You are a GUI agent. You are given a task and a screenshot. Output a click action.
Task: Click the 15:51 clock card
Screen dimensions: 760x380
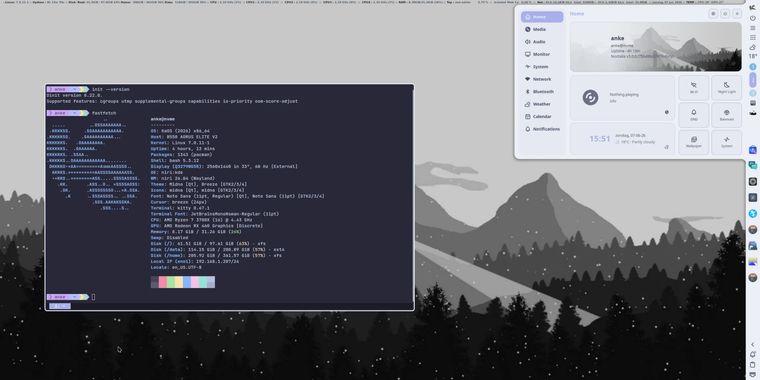tap(622, 139)
